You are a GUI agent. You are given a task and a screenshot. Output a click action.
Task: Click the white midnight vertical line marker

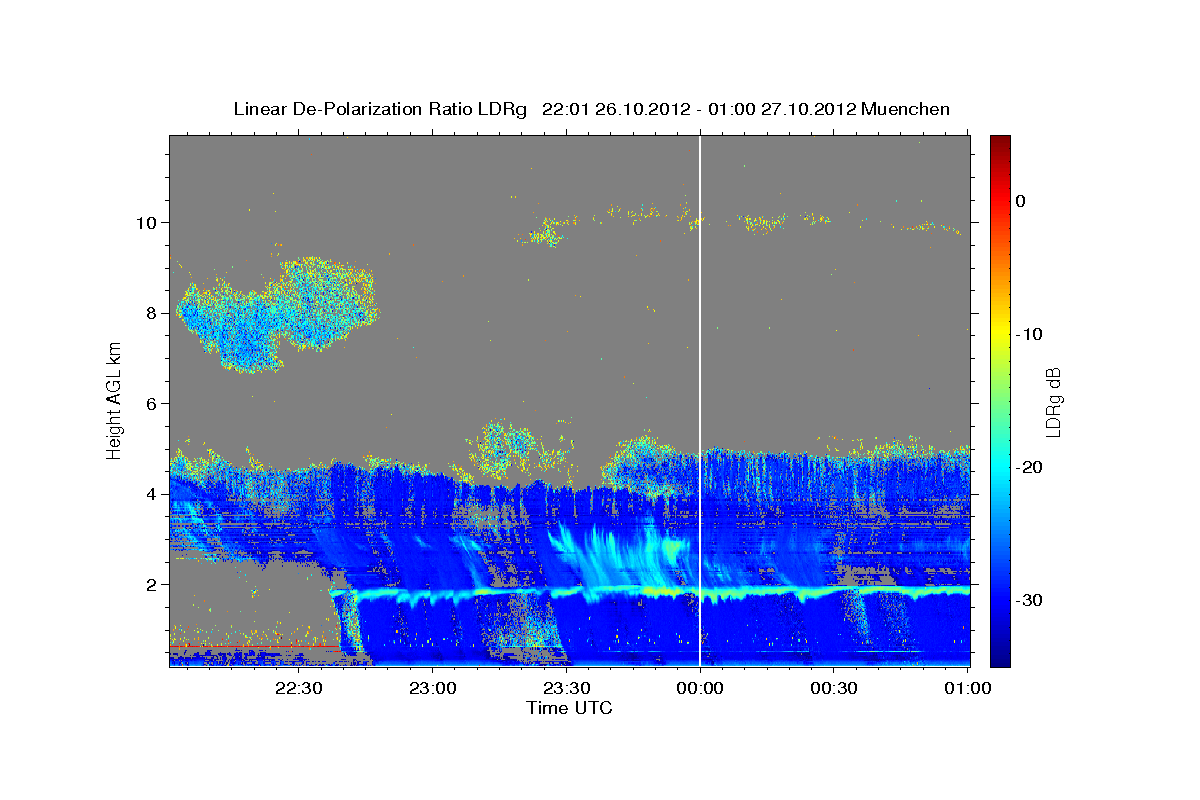700,400
